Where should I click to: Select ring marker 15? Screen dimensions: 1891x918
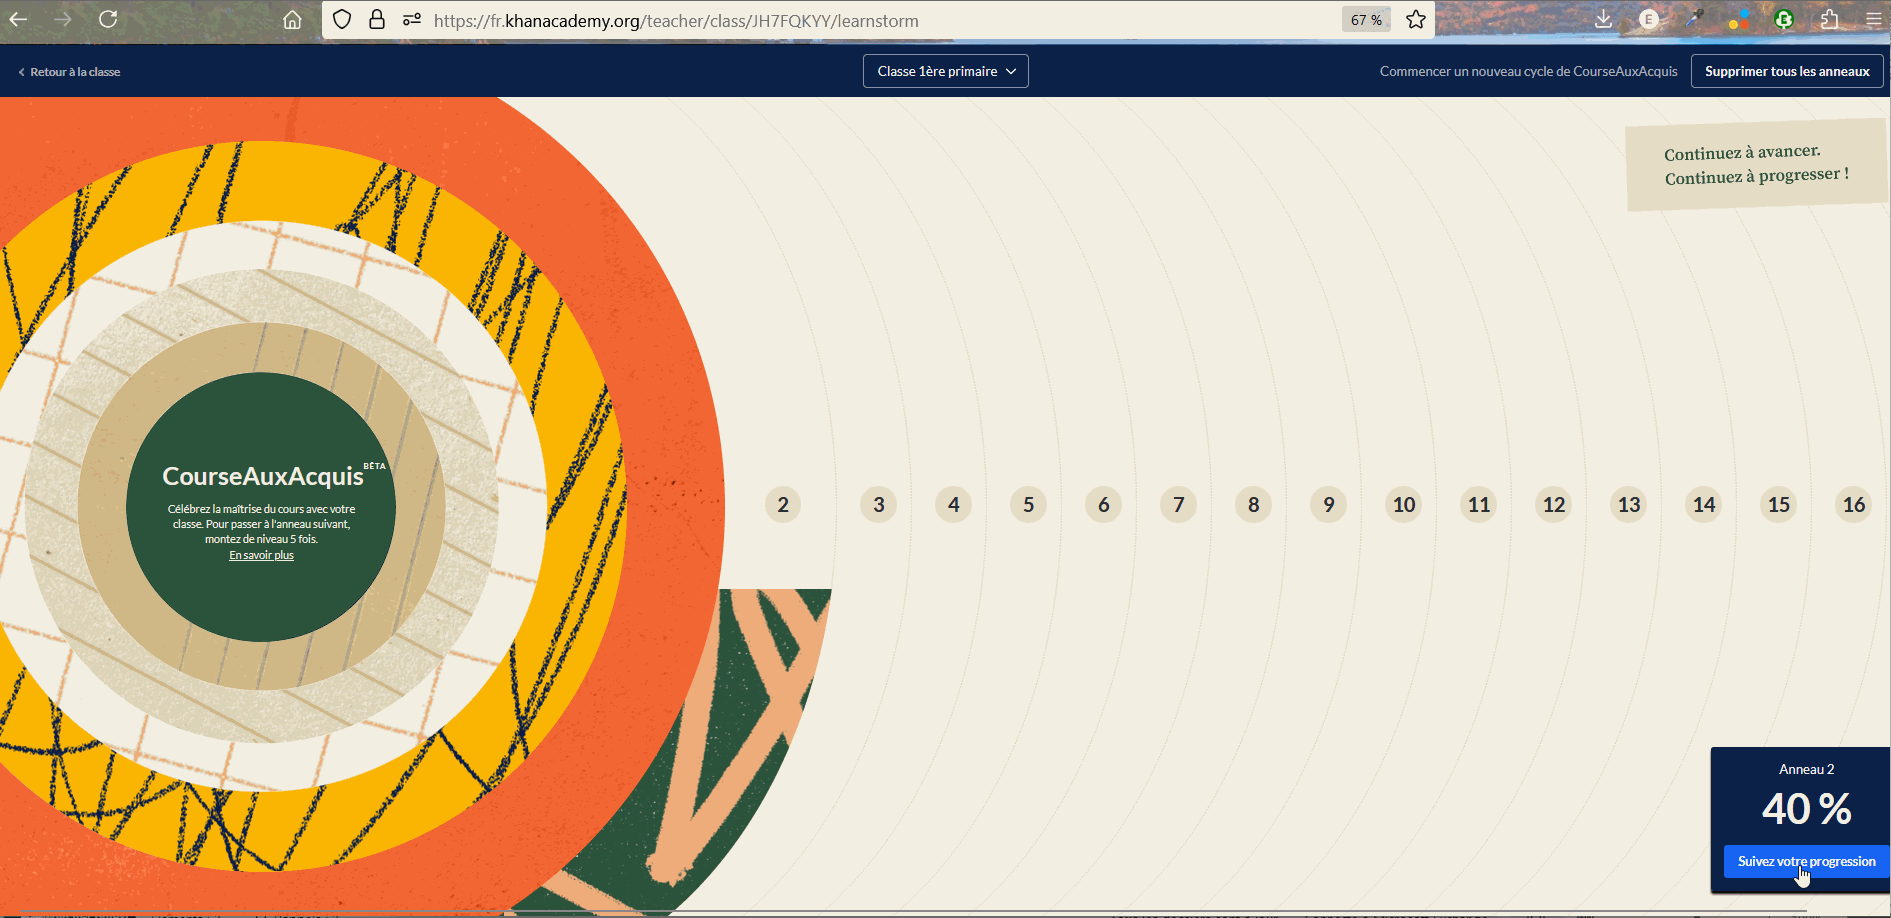(x=1779, y=505)
